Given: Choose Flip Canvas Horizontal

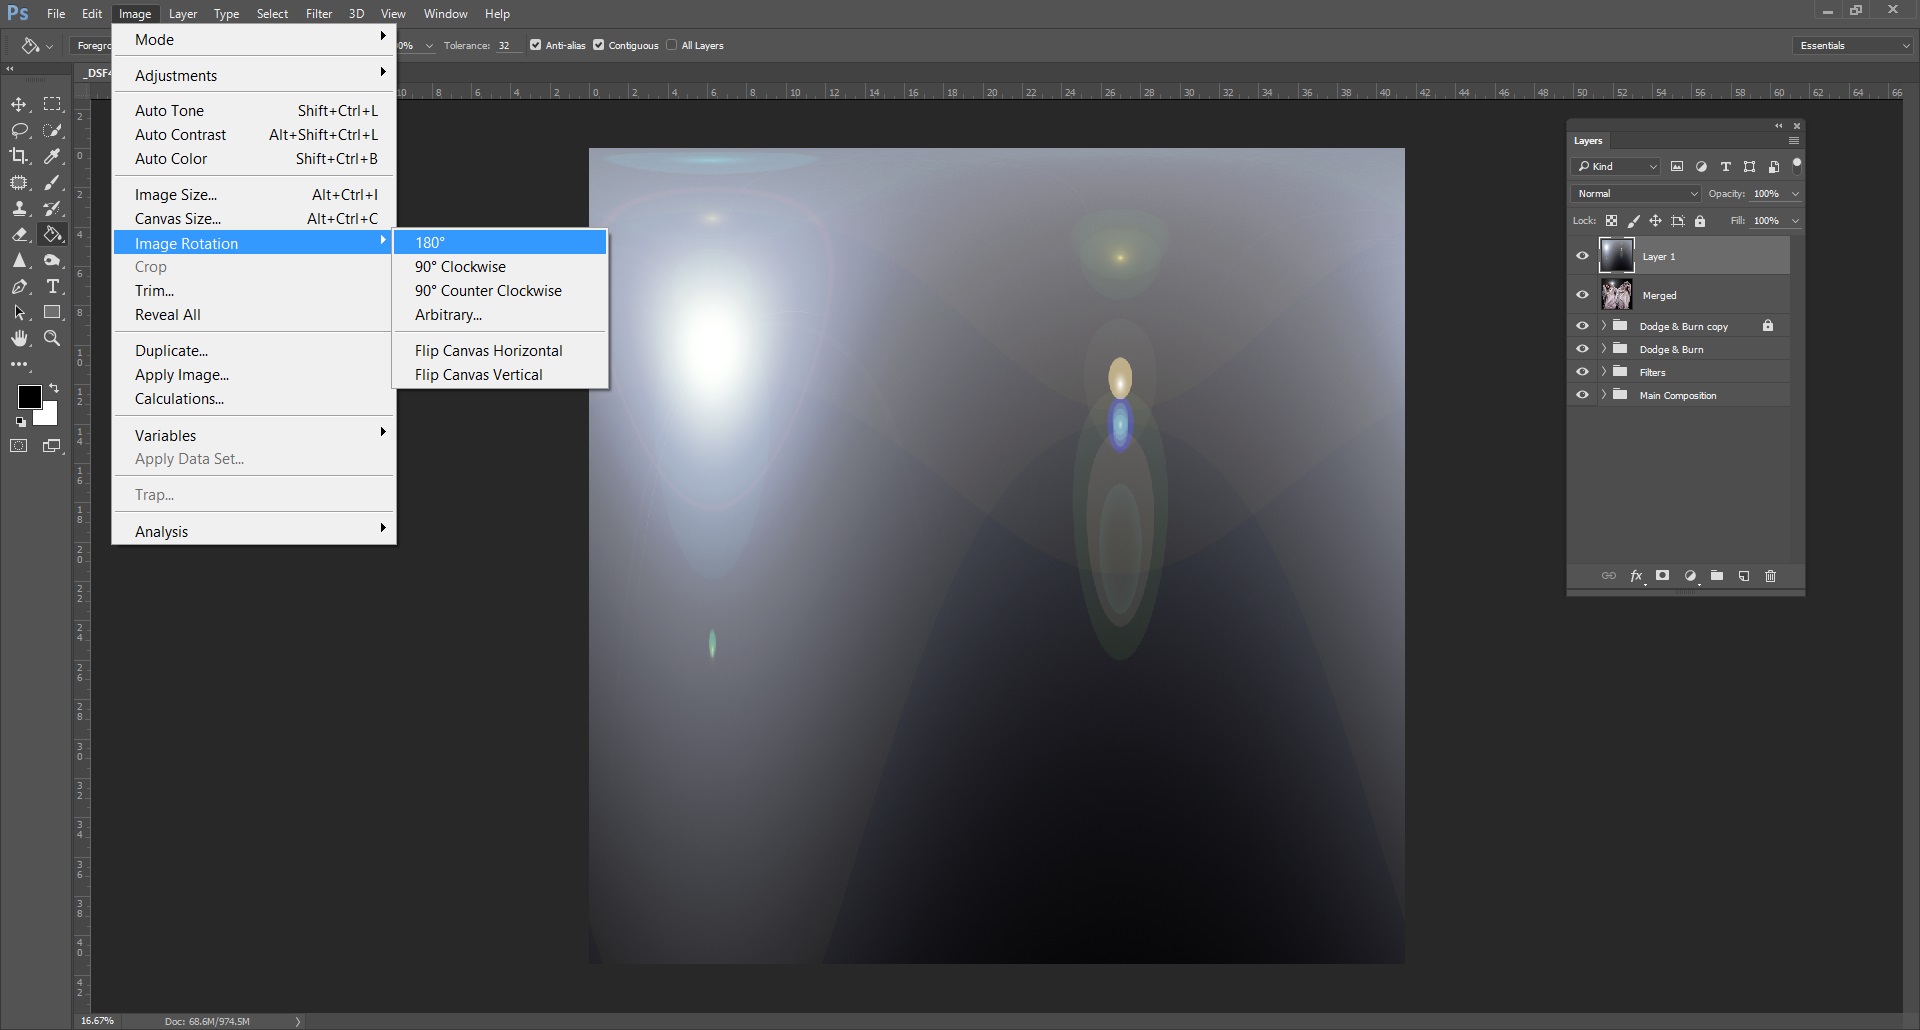Looking at the screenshot, I should point(488,350).
